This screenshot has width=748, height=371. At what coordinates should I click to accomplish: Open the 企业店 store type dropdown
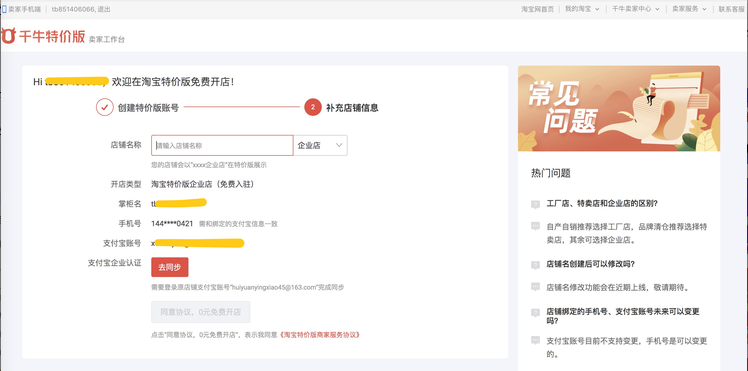click(321, 145)
